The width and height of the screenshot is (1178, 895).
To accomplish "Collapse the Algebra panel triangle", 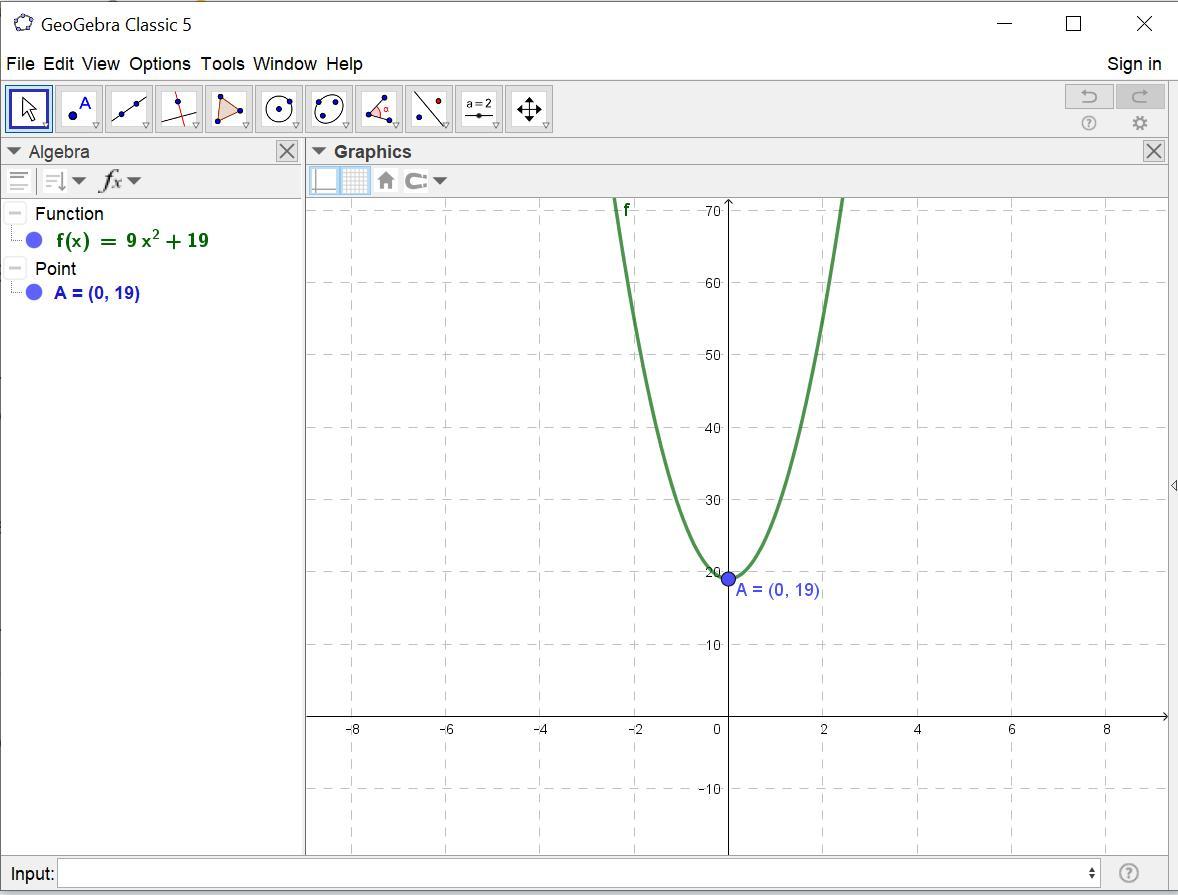I will coord(14,152).
